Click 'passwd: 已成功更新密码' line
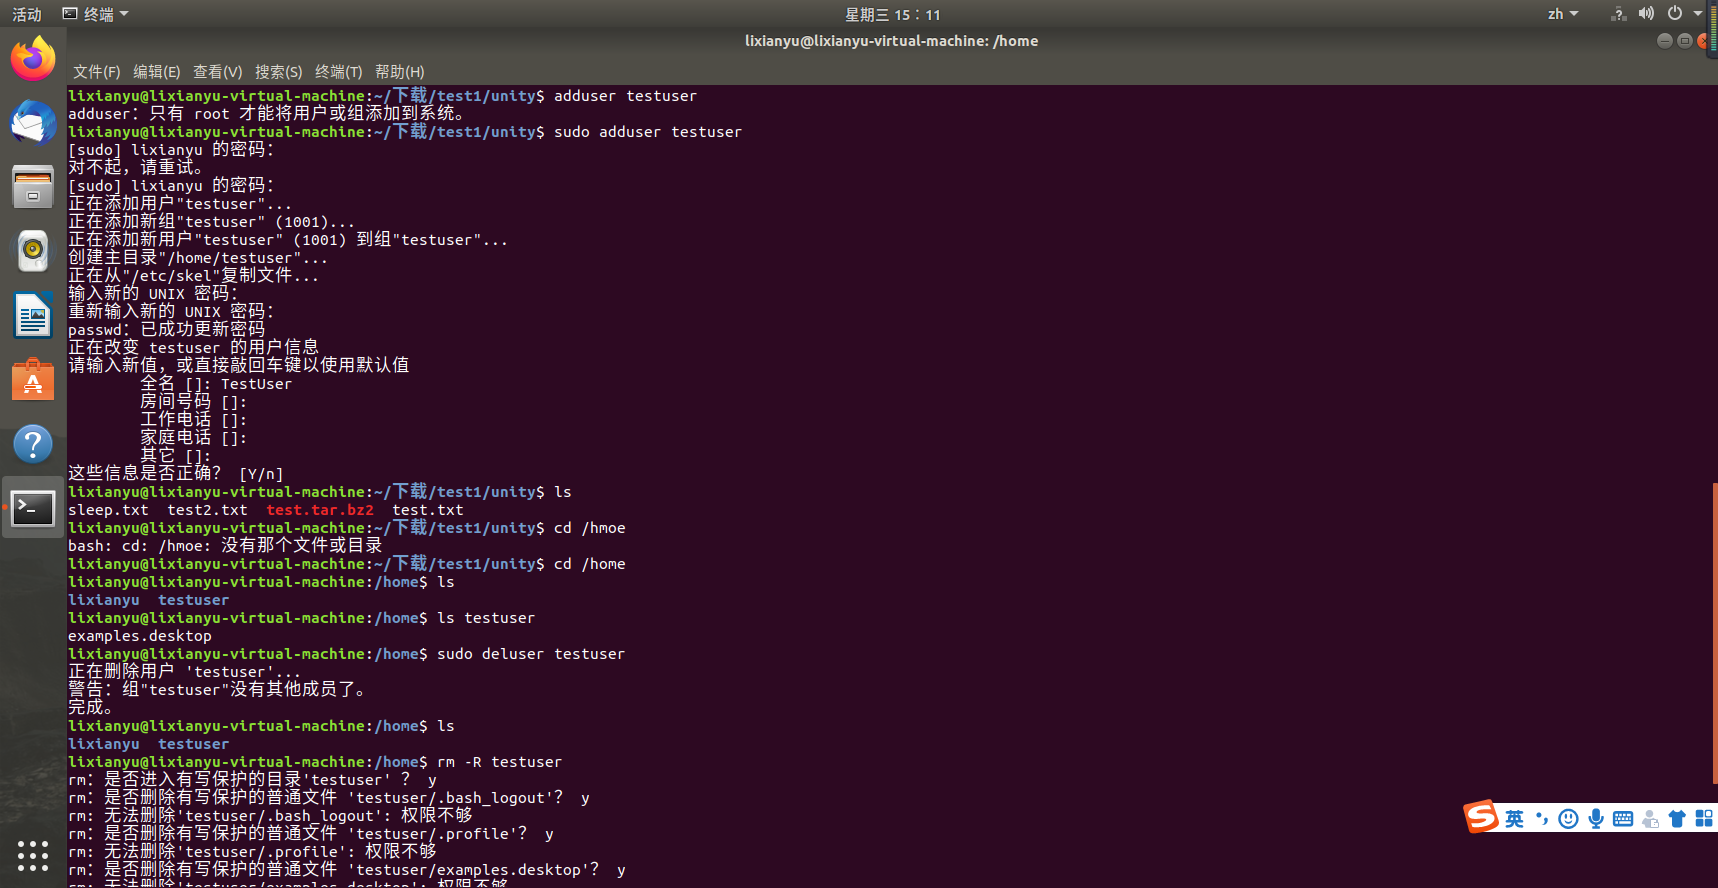Viewport: 1718px width, 888px height. pos(167,330)
